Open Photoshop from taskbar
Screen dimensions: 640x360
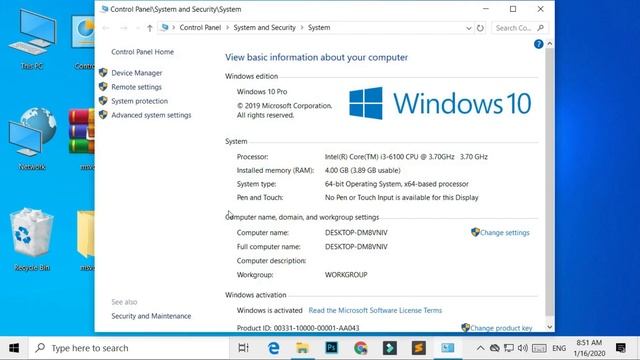pos(331,348)
